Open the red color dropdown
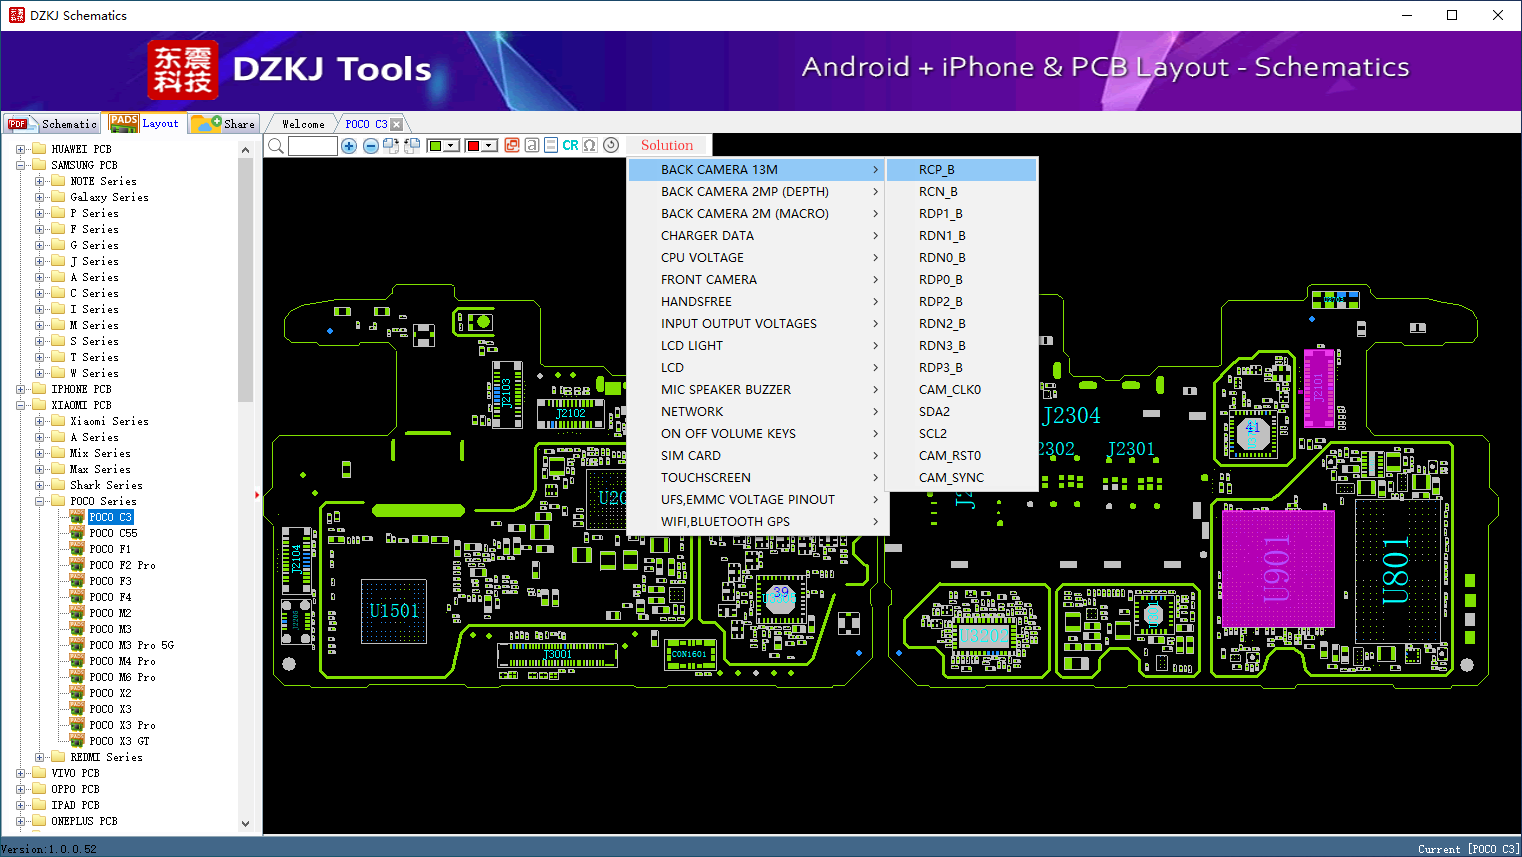The width and height of the screenshot is (1522, 857). click(x=490, y=146)
